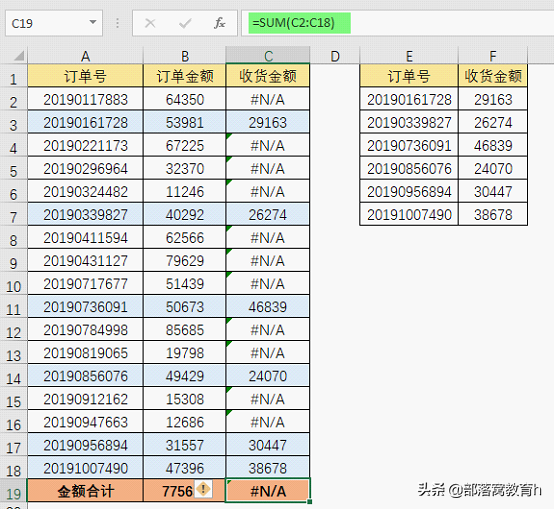Select row 7 header

(13, 215)
